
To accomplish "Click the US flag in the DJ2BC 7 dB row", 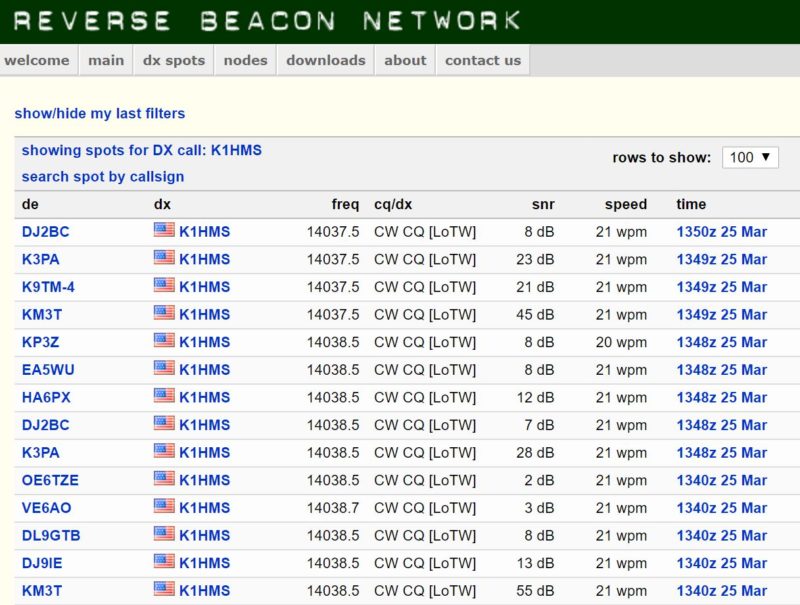I will [x=164, y=423].
